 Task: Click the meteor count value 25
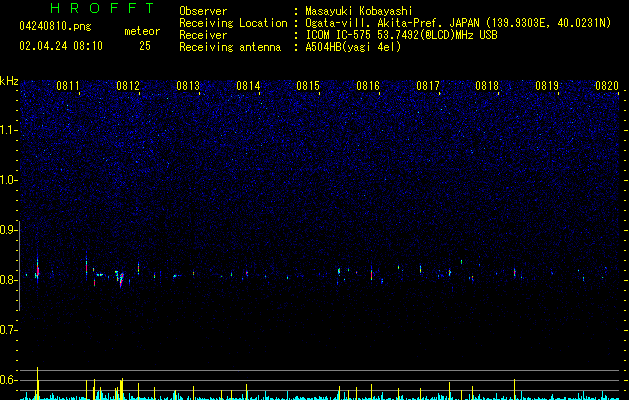pyautogui.click(x=145, y=46)
